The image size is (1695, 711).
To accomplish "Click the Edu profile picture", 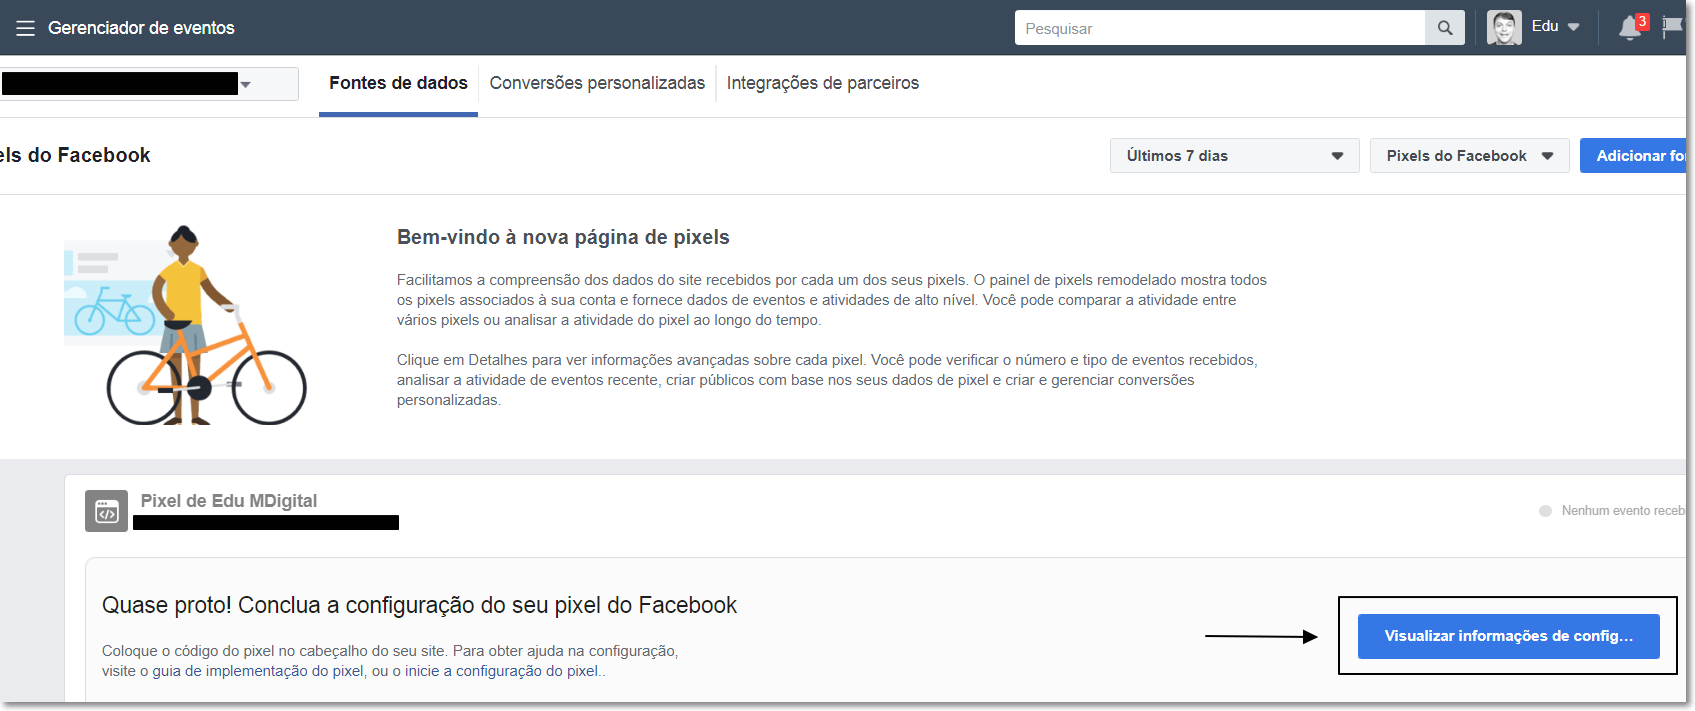I will 1504,27.
